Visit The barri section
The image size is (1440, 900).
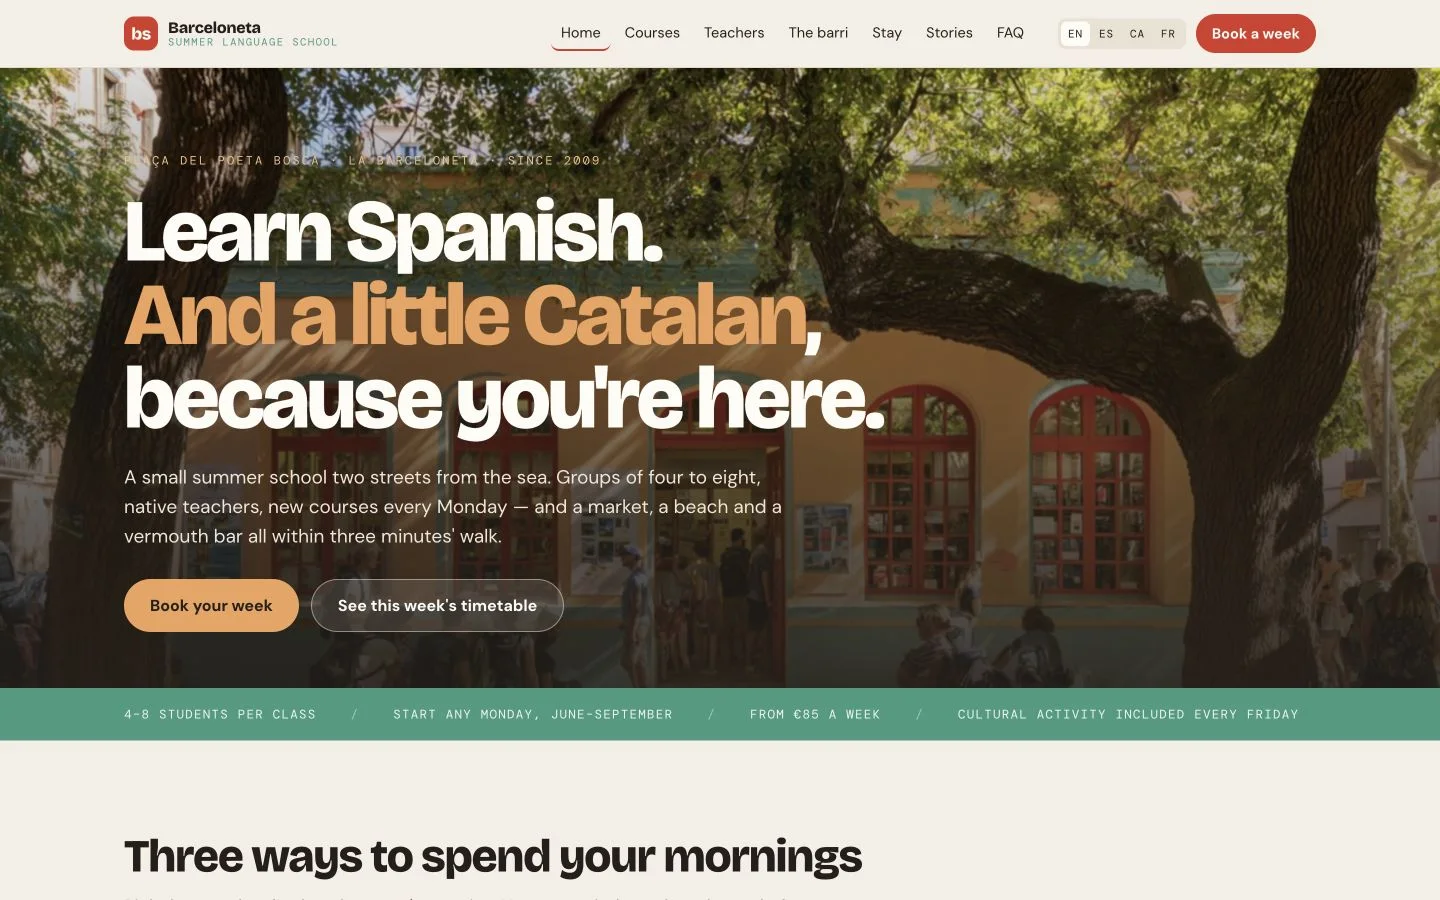818,33
